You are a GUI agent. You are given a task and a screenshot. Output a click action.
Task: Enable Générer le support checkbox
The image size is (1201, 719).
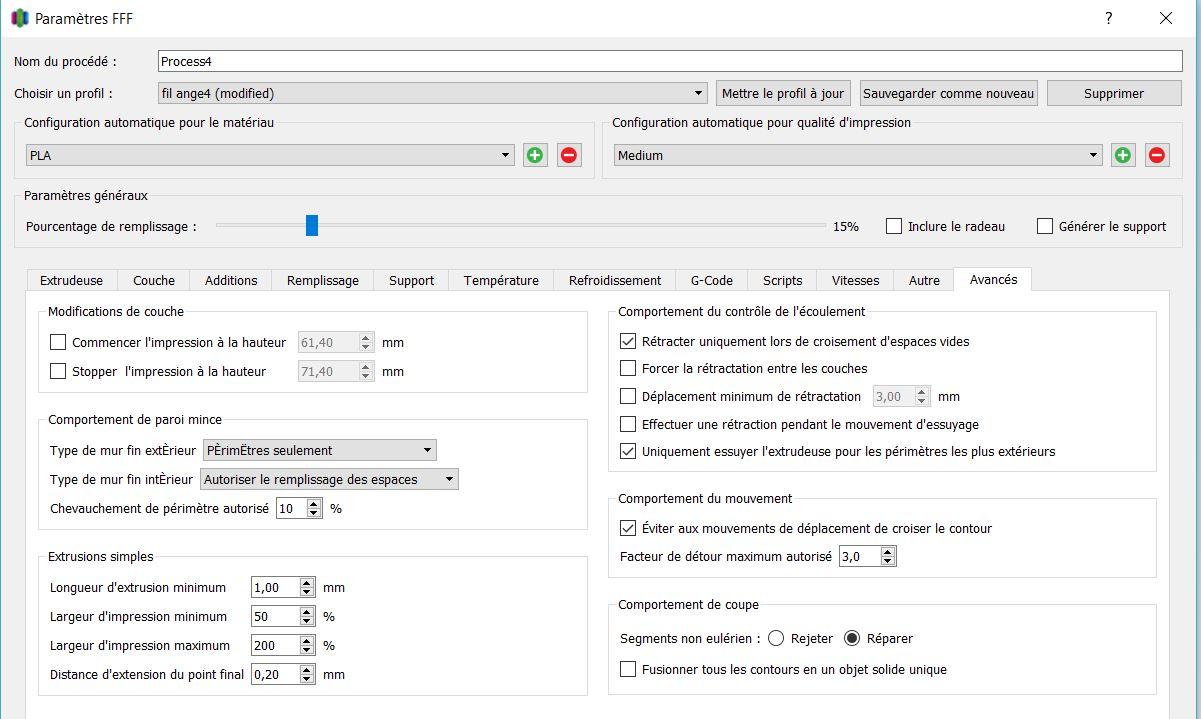coord(1045,226)
